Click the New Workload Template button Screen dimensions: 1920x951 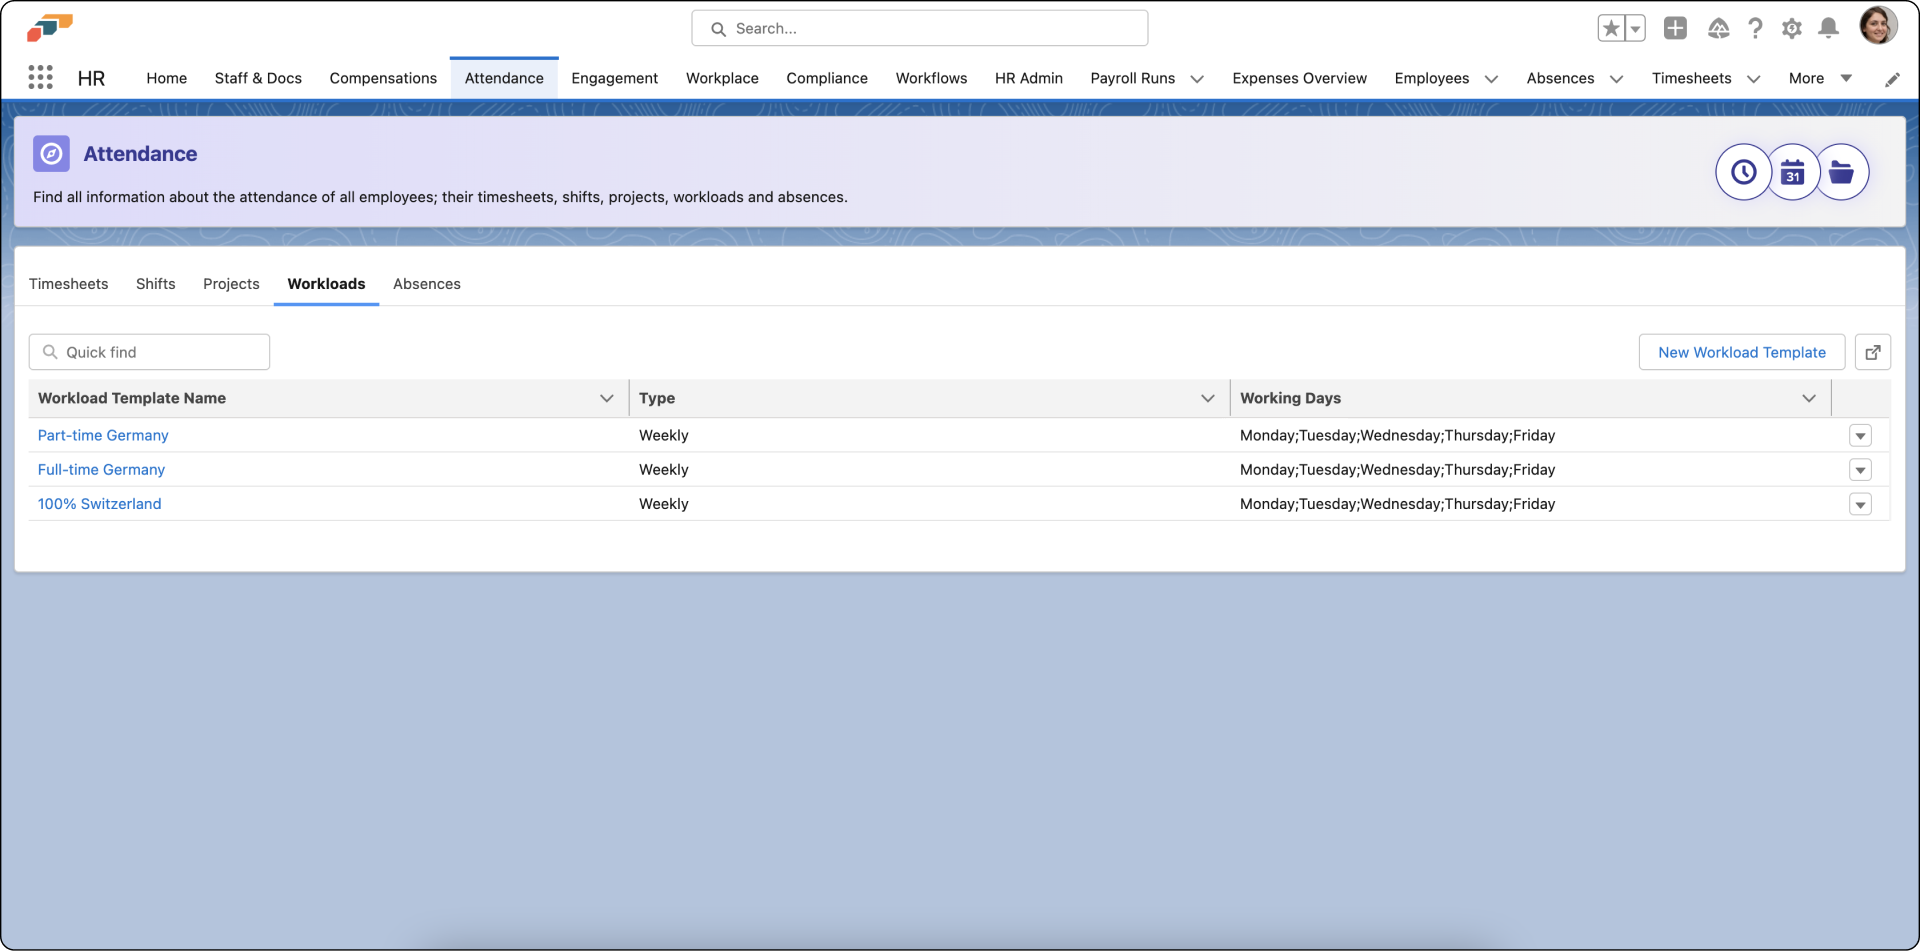coord(1741,351)
